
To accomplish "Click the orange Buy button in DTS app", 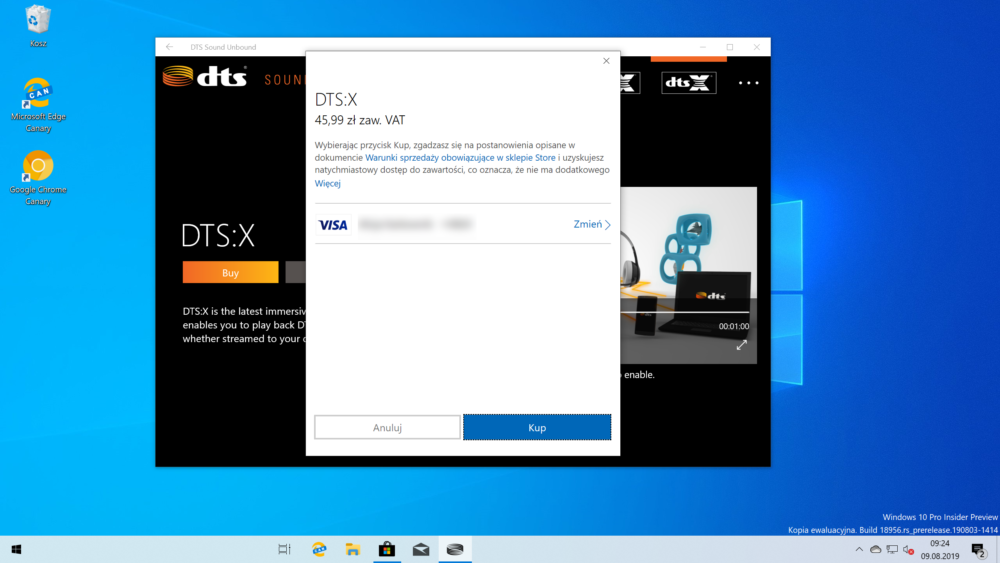I will [x=230, y=272].
